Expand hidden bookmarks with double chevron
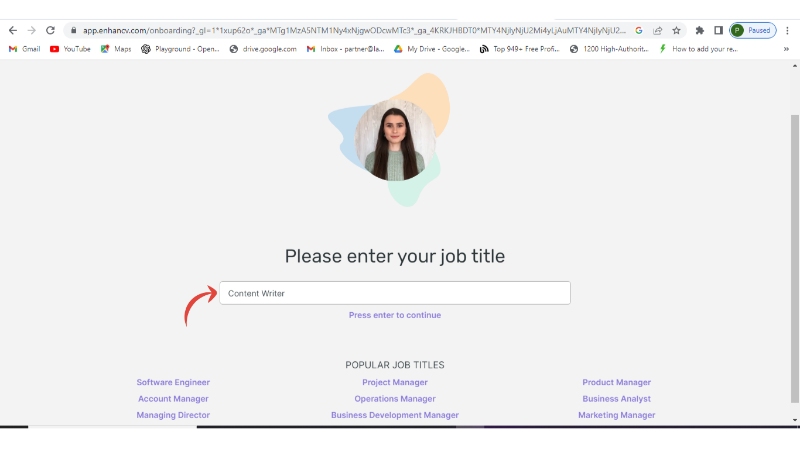The width and height of the screenshot is (800, 449). tap(786, 49)
